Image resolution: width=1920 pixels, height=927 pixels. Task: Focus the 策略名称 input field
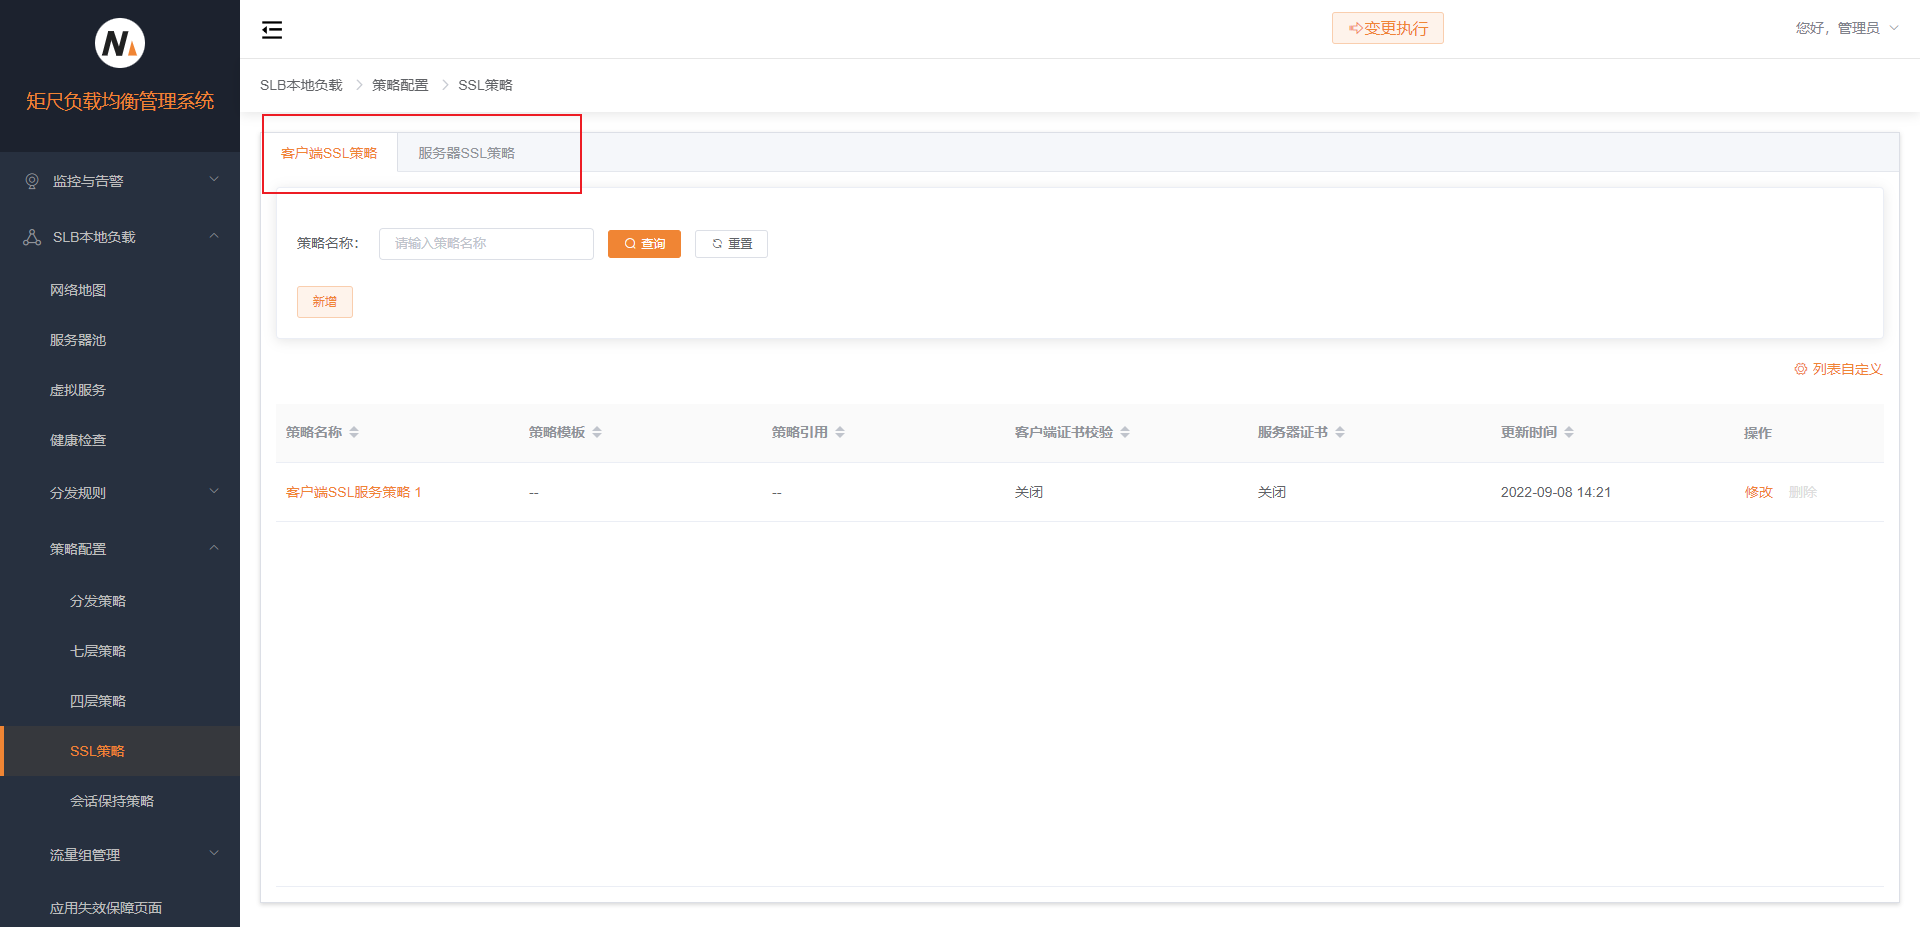(x=486, y=244)
